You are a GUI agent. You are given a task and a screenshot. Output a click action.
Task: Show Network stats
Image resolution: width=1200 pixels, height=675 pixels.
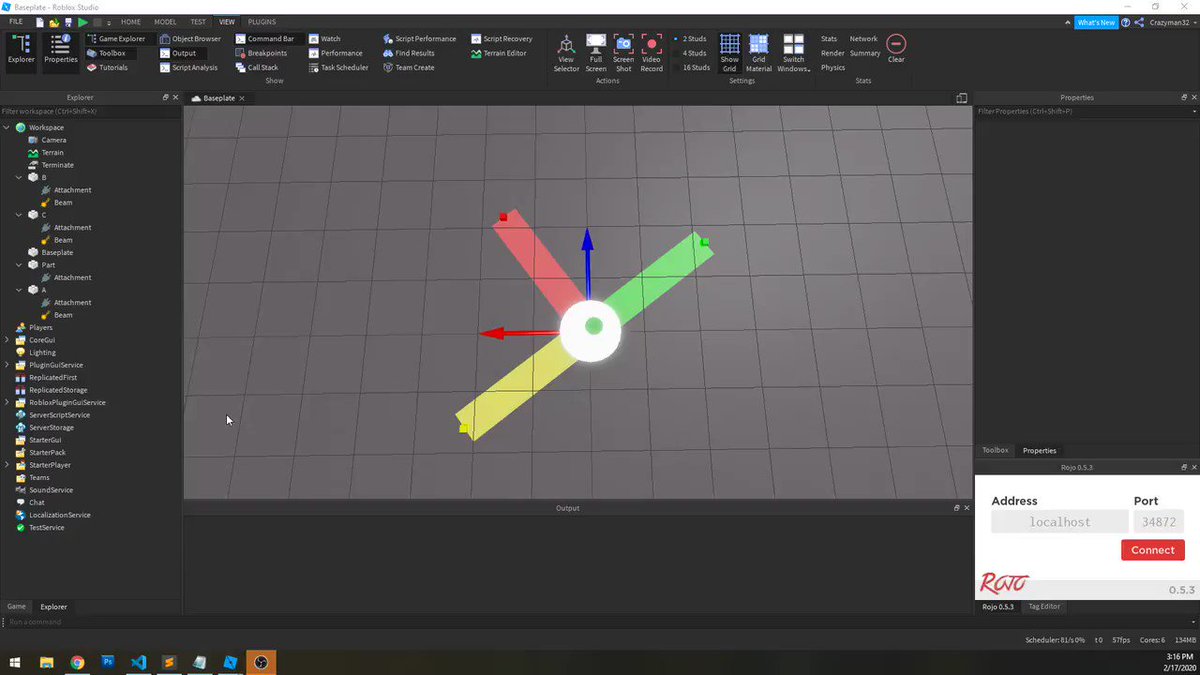(863, 39)
